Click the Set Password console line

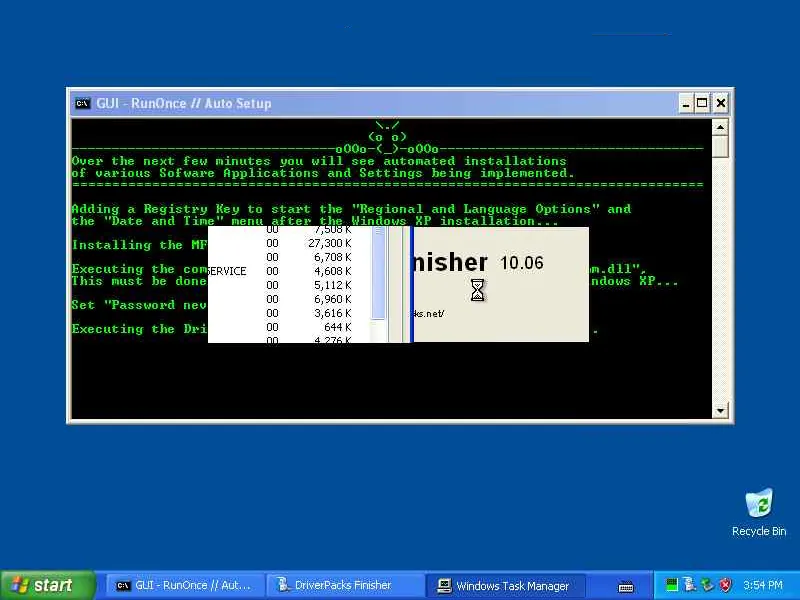click(x=139, y=305)
